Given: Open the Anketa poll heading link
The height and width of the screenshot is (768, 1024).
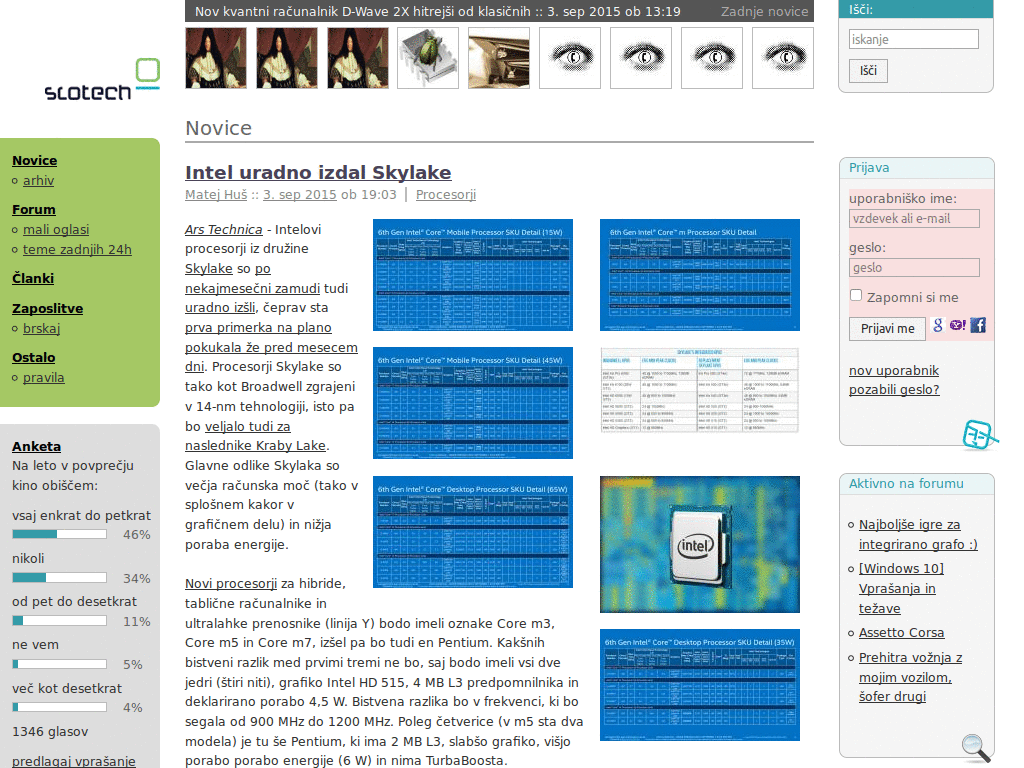Looking at the screenshot, I should (37, 447).
